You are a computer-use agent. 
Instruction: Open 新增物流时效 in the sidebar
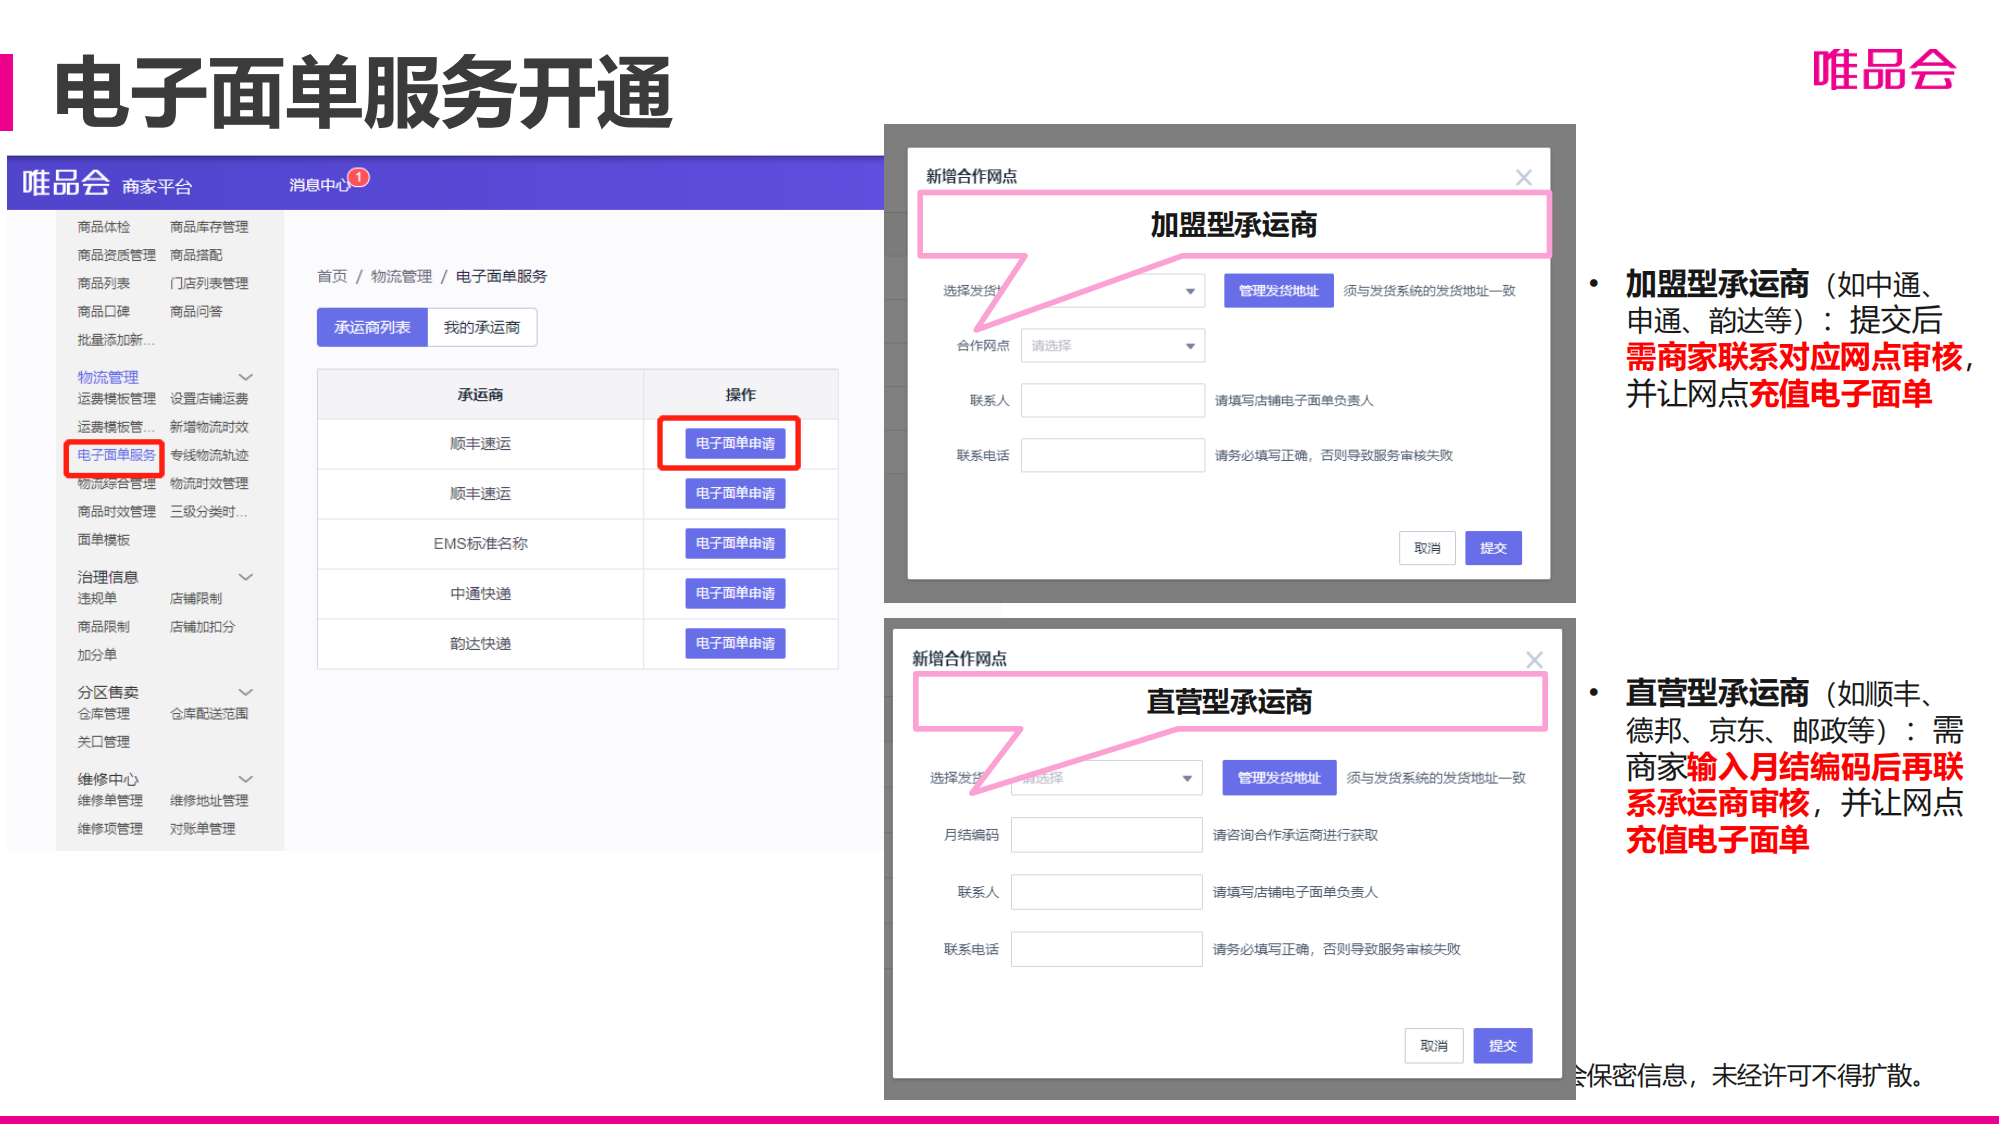click(209, 427)
